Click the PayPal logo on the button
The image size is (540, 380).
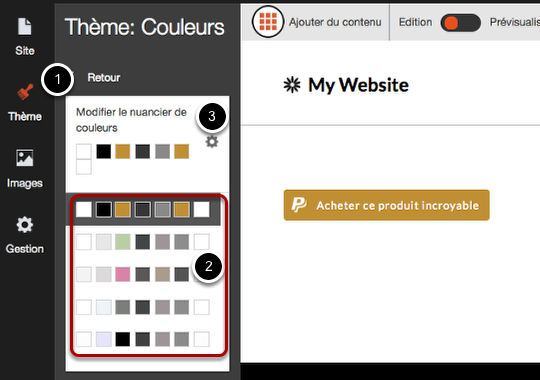[x=299, y=205]
